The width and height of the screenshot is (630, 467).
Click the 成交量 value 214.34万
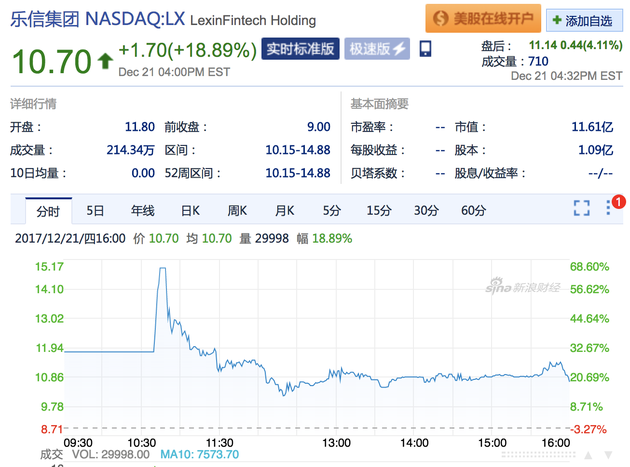tap(131, 150)
